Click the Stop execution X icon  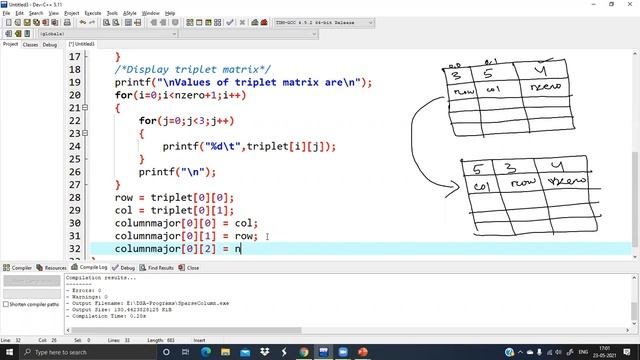242,22
